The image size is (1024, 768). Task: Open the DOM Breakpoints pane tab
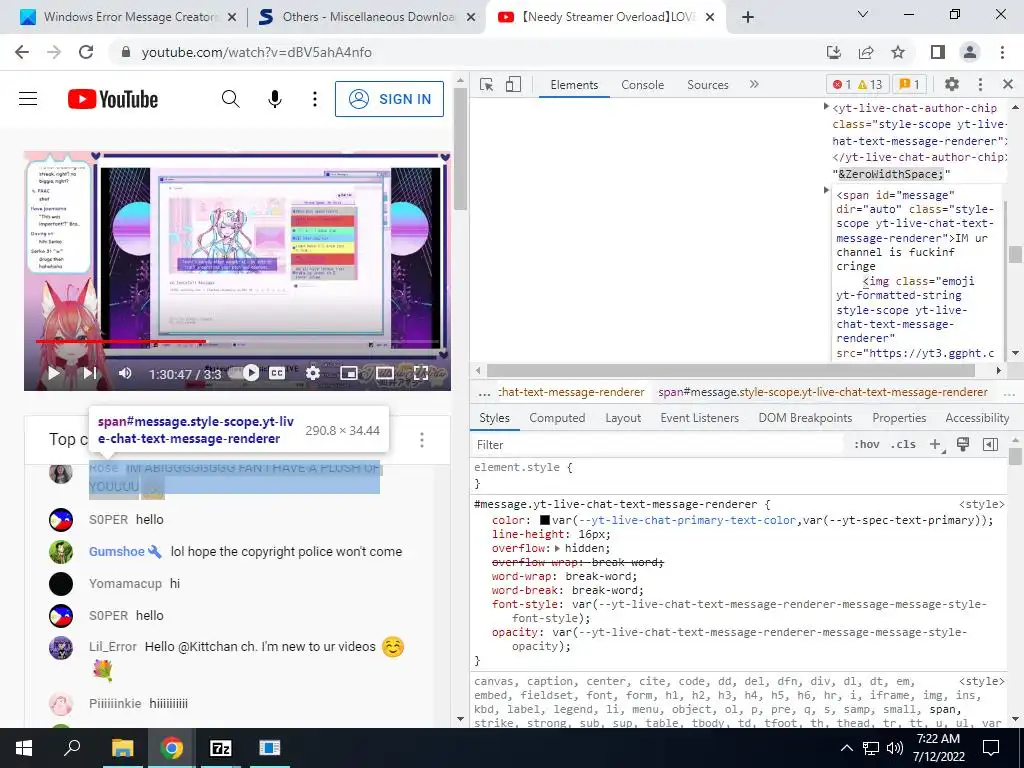[x=805, y=418]
